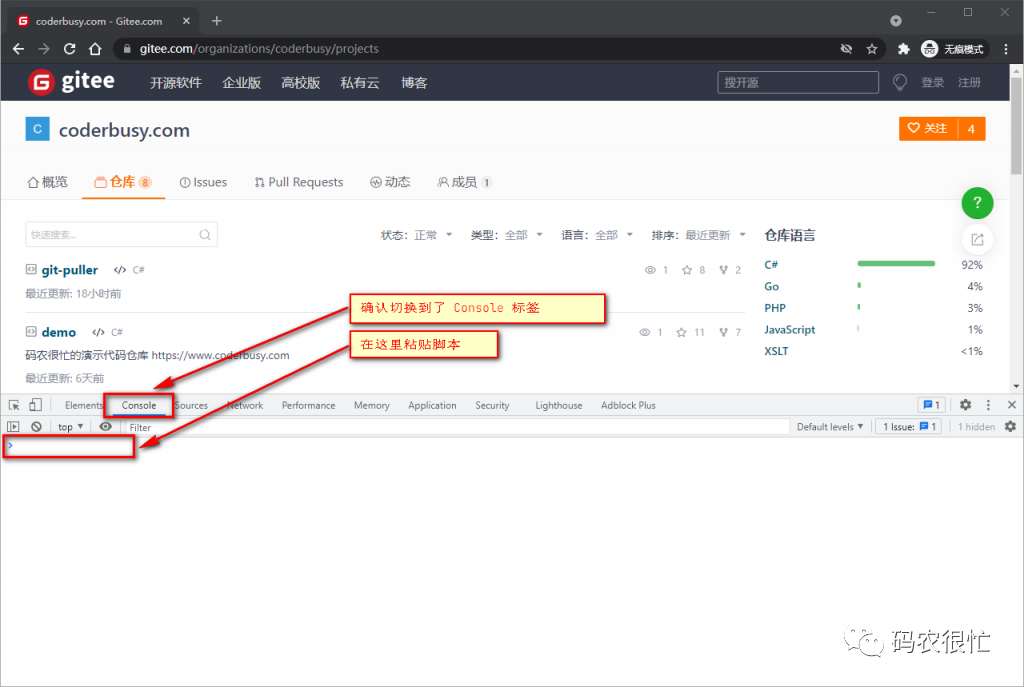Click the page vertical scrollbar thumb

[1016, 124]
